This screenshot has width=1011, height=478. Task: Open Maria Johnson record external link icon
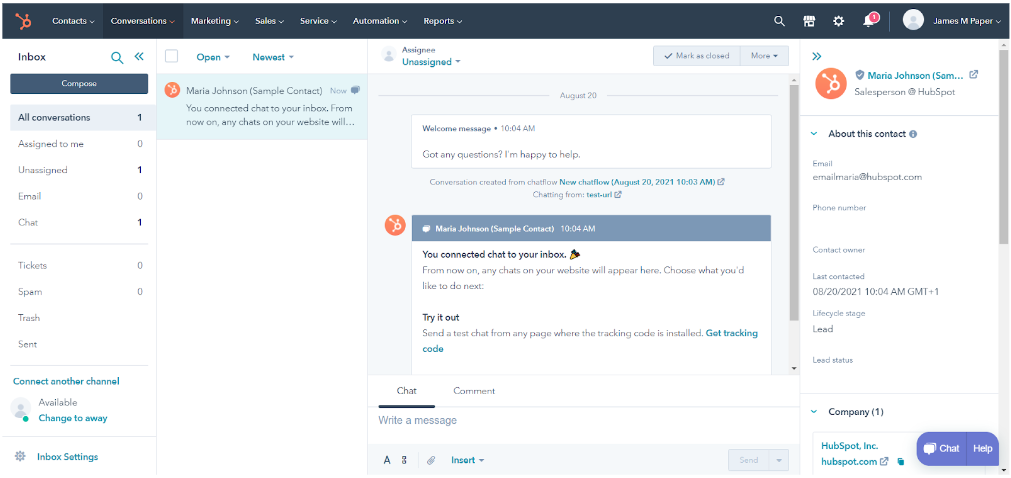pos(974,75)
